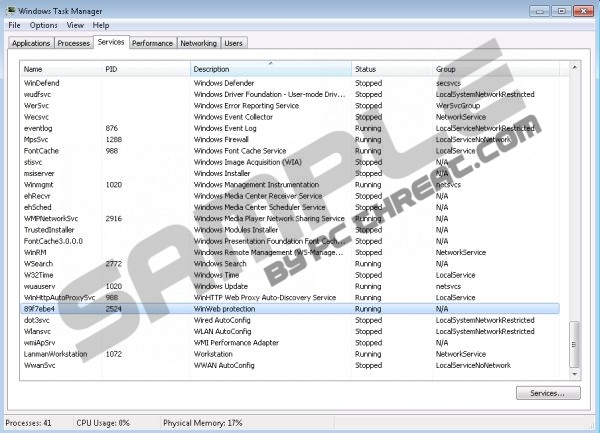The width and height of the screenshot is (600, 433).
Task: Open the Help menu
Action: tap(101, 24)
